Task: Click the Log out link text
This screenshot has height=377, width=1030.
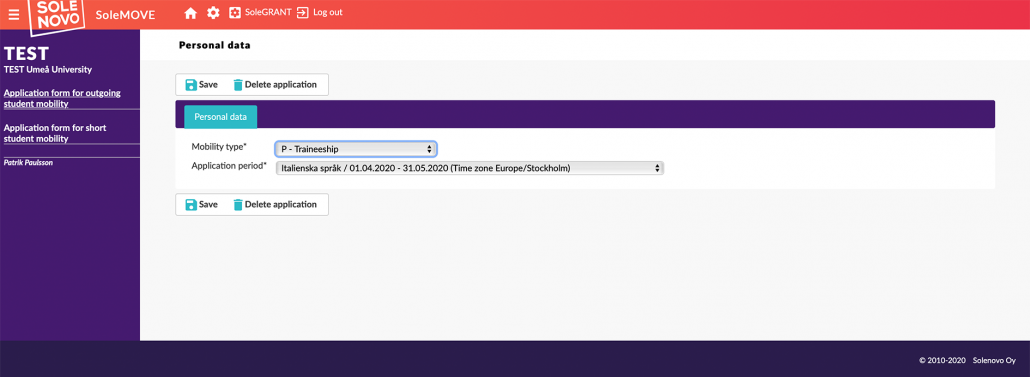Action: coord(328,12)
